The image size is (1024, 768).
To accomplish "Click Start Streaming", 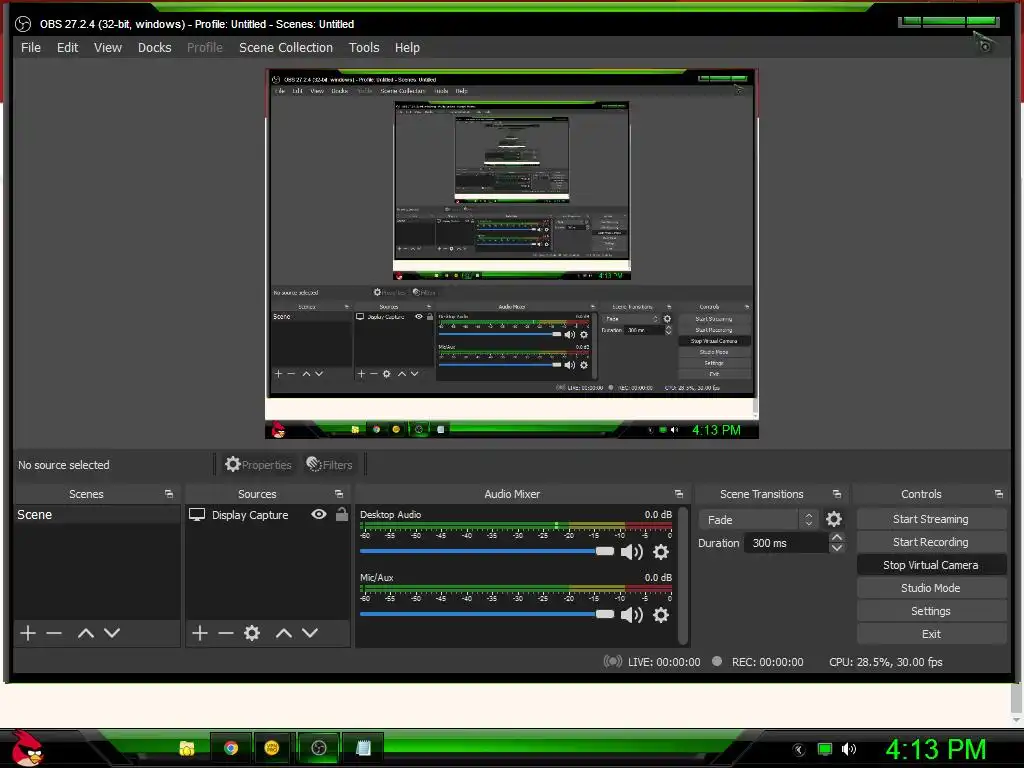I will [x=931, y=519].
